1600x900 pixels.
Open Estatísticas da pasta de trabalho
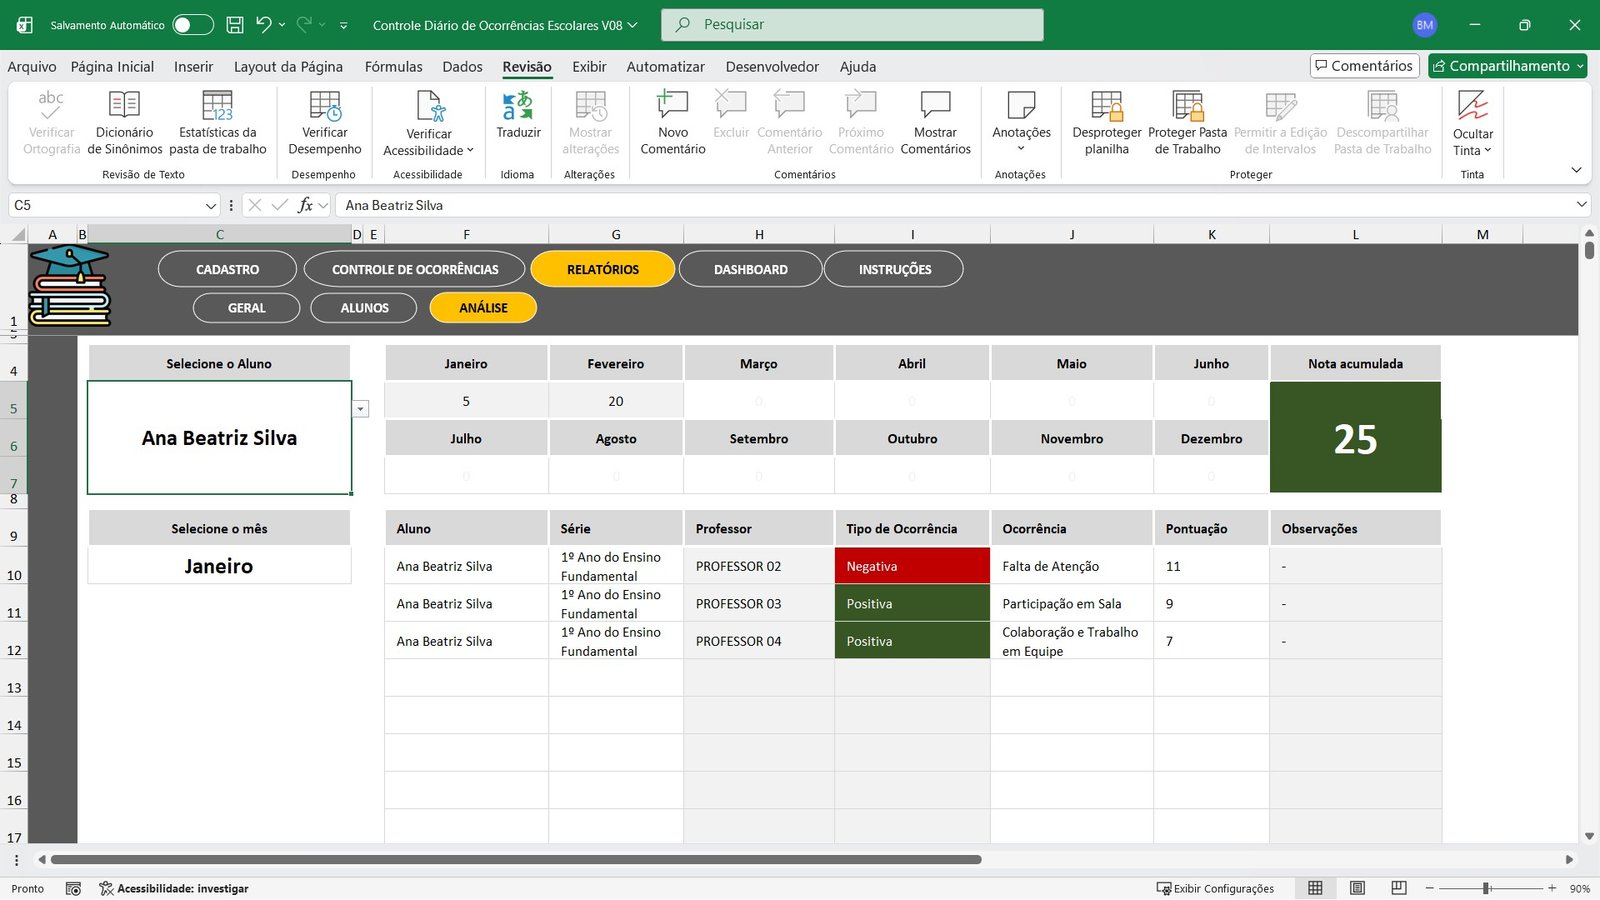(217, 106)
